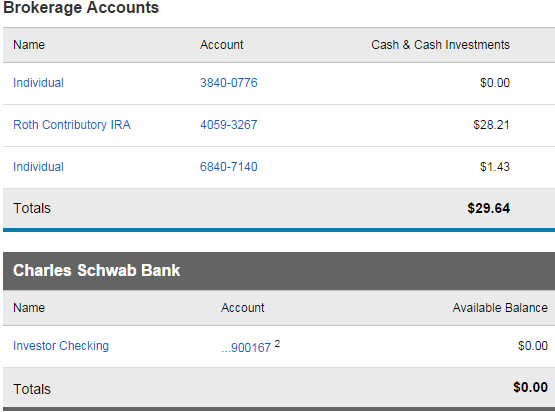Open the Individual account numbered 6840-7140
Screen dimensions: 555x412
(38, 167)
